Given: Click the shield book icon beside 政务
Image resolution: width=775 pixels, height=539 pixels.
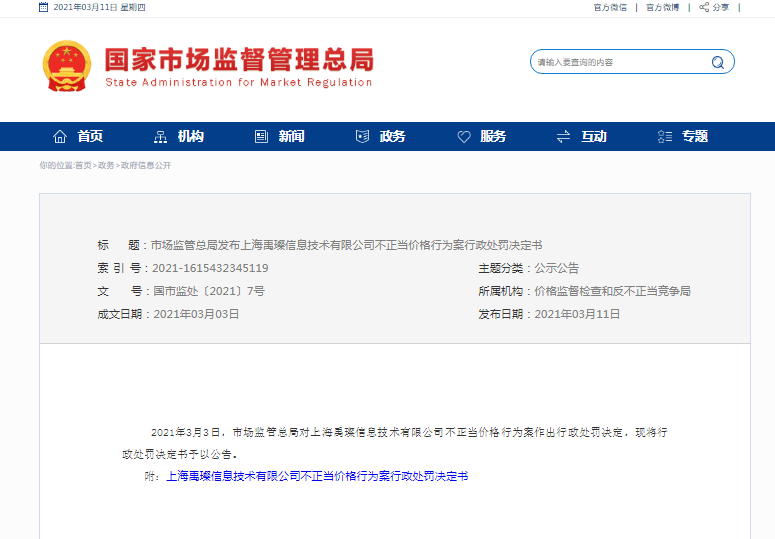Looking at the screenshot, I should (362, 136).
